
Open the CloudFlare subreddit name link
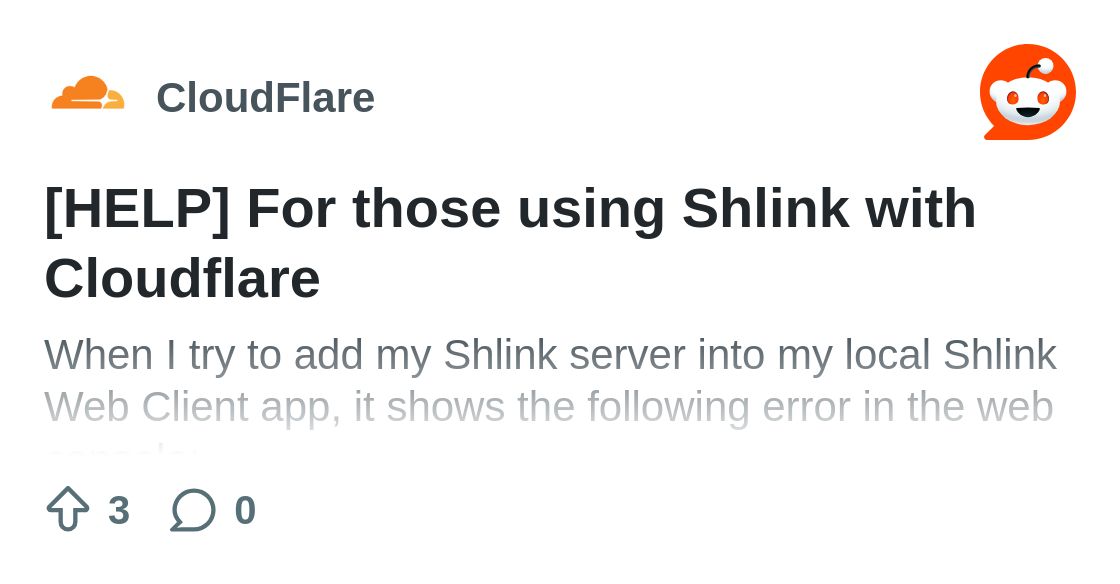click(265, 98)
